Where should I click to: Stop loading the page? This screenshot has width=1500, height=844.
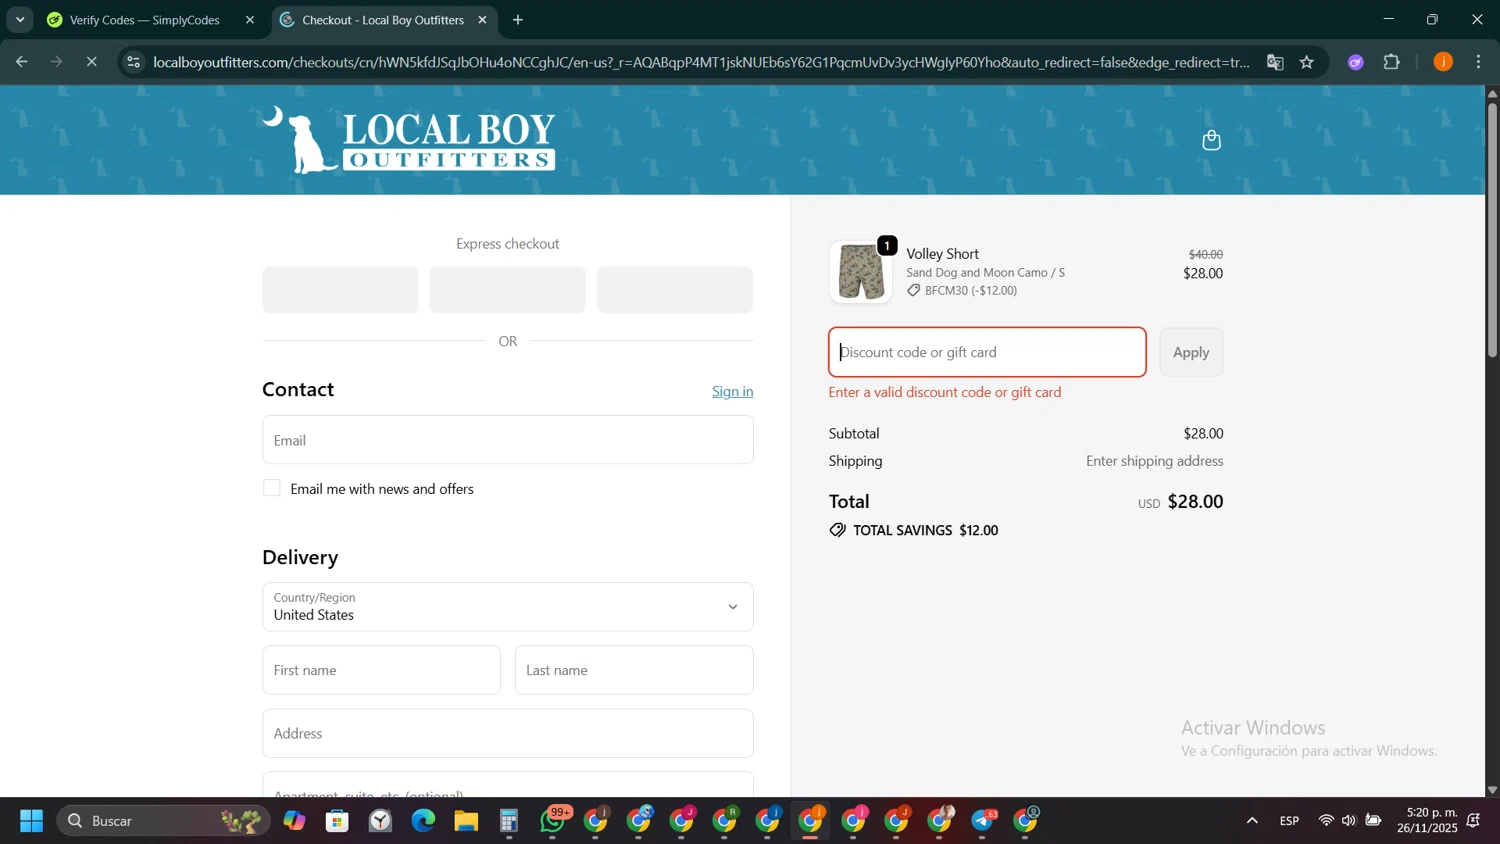click(x=91, y=62)
